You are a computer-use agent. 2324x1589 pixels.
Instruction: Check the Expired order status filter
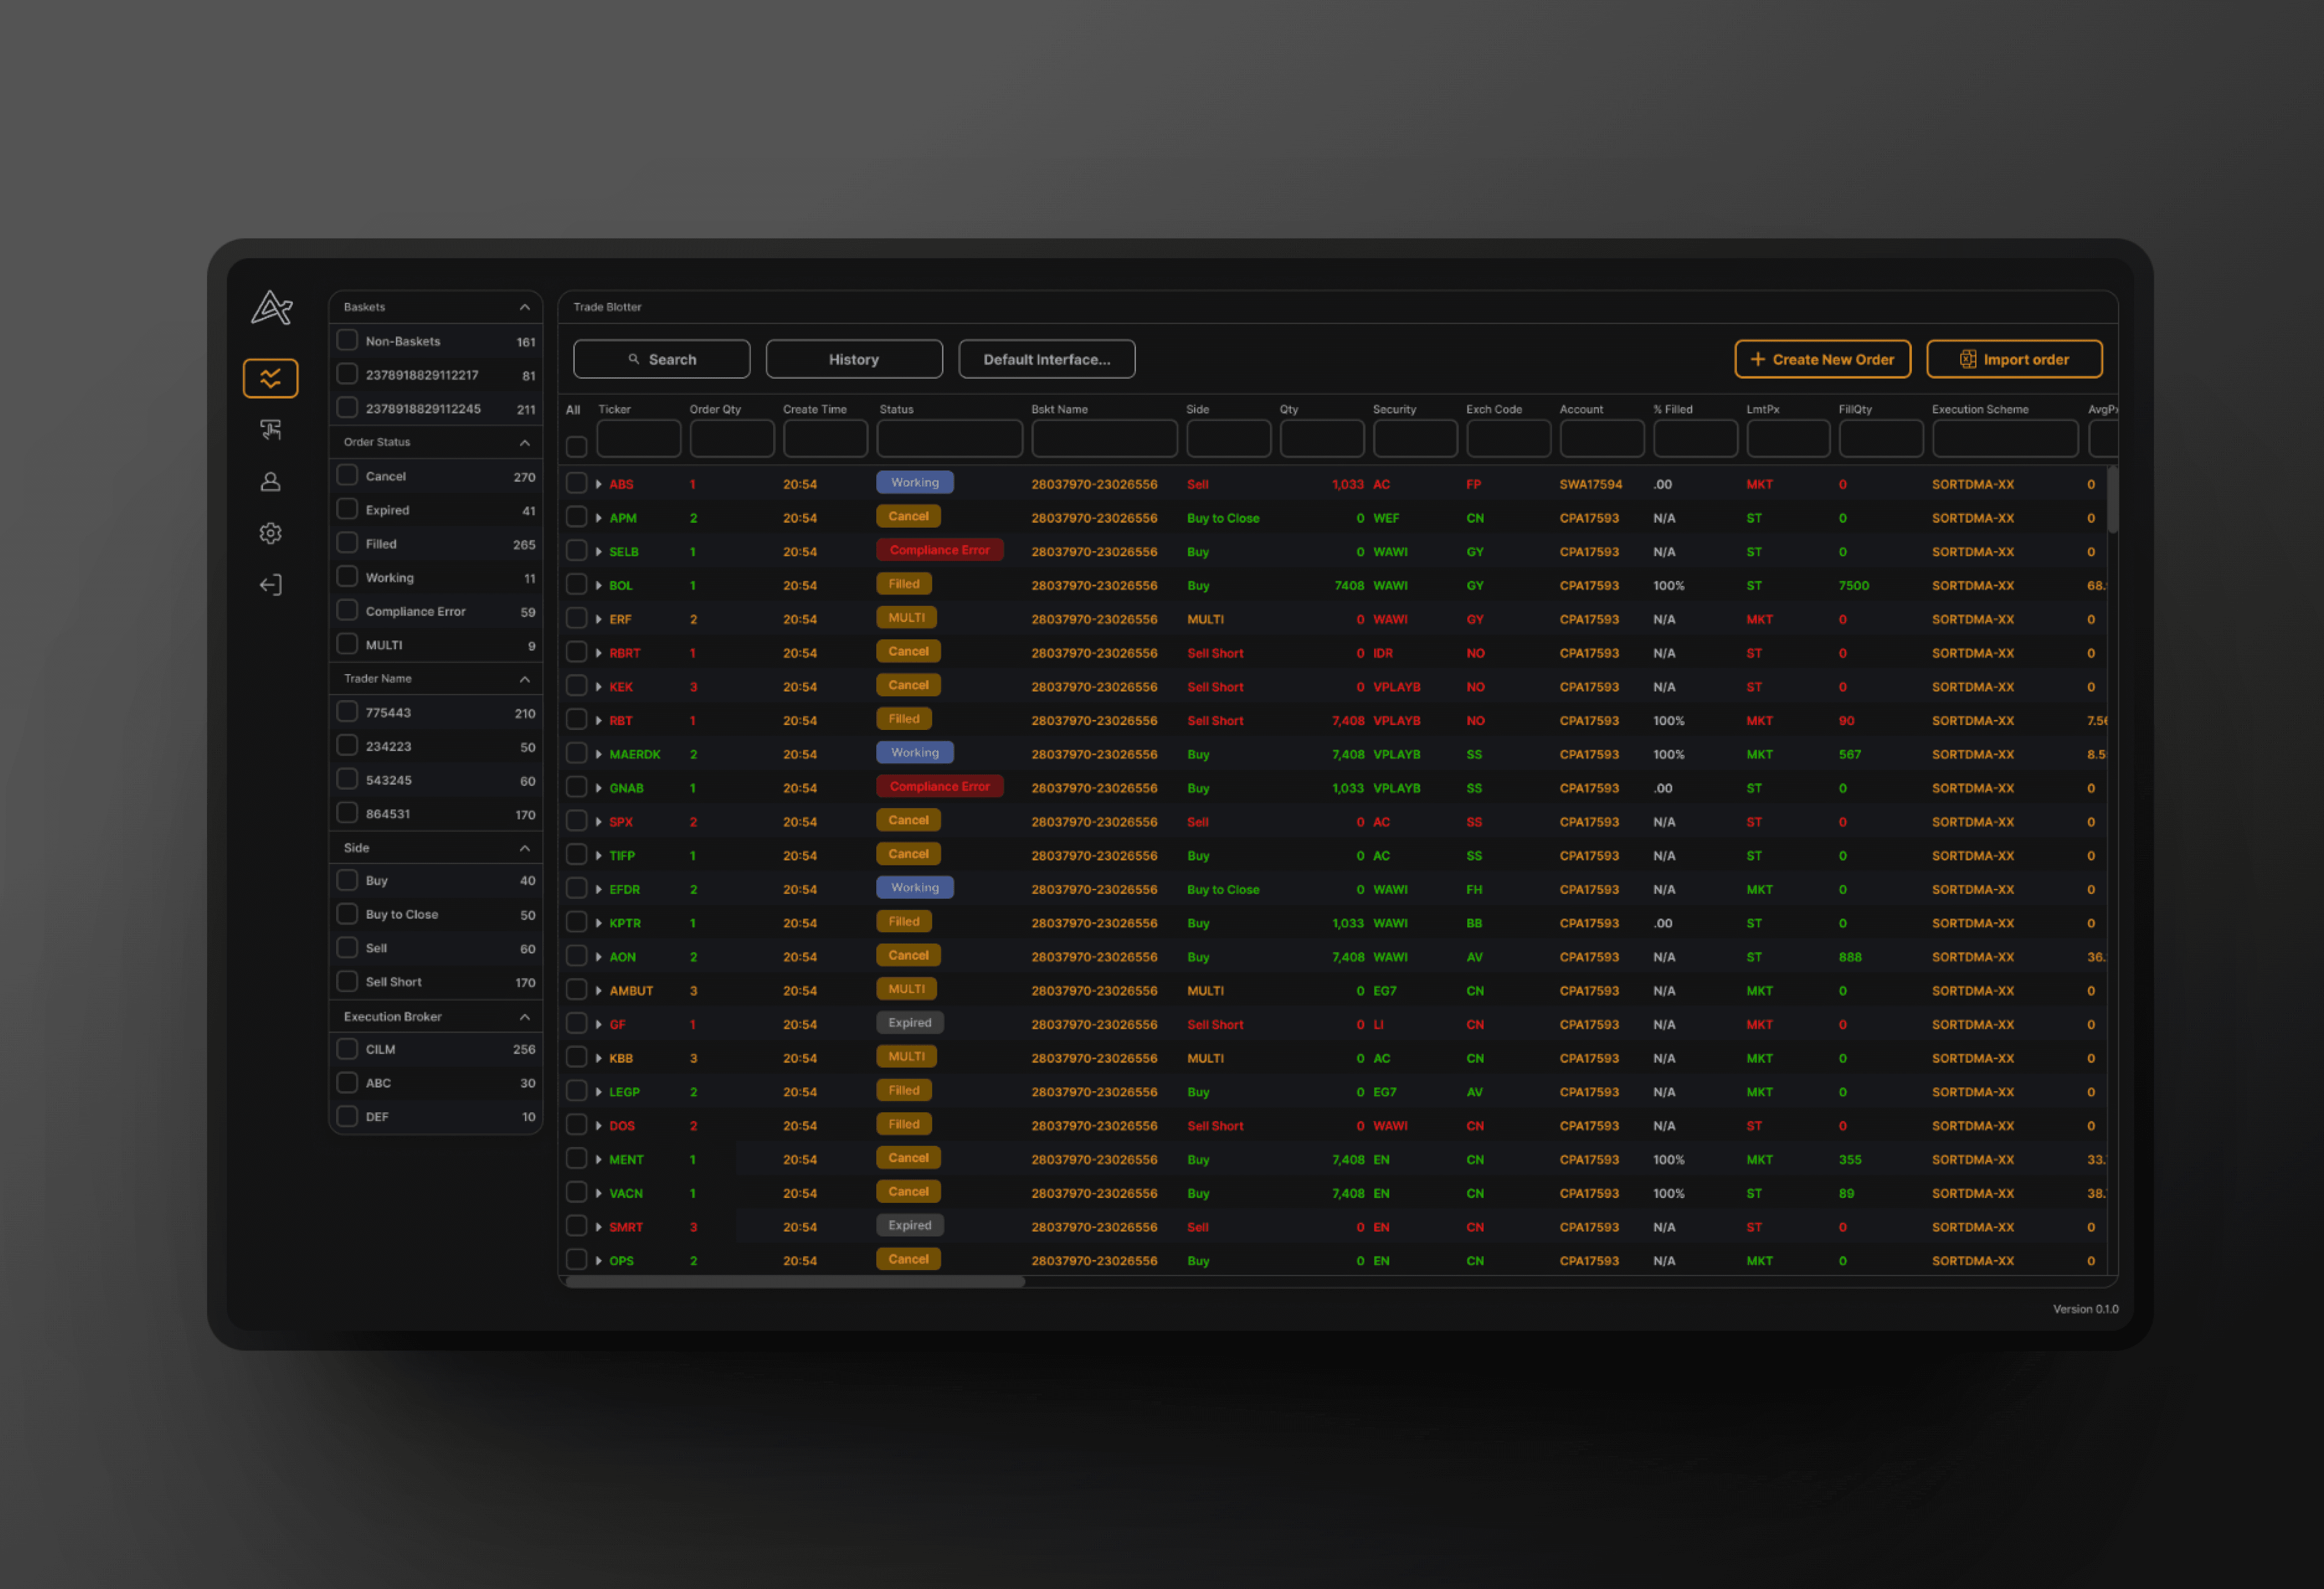point(347,509)
